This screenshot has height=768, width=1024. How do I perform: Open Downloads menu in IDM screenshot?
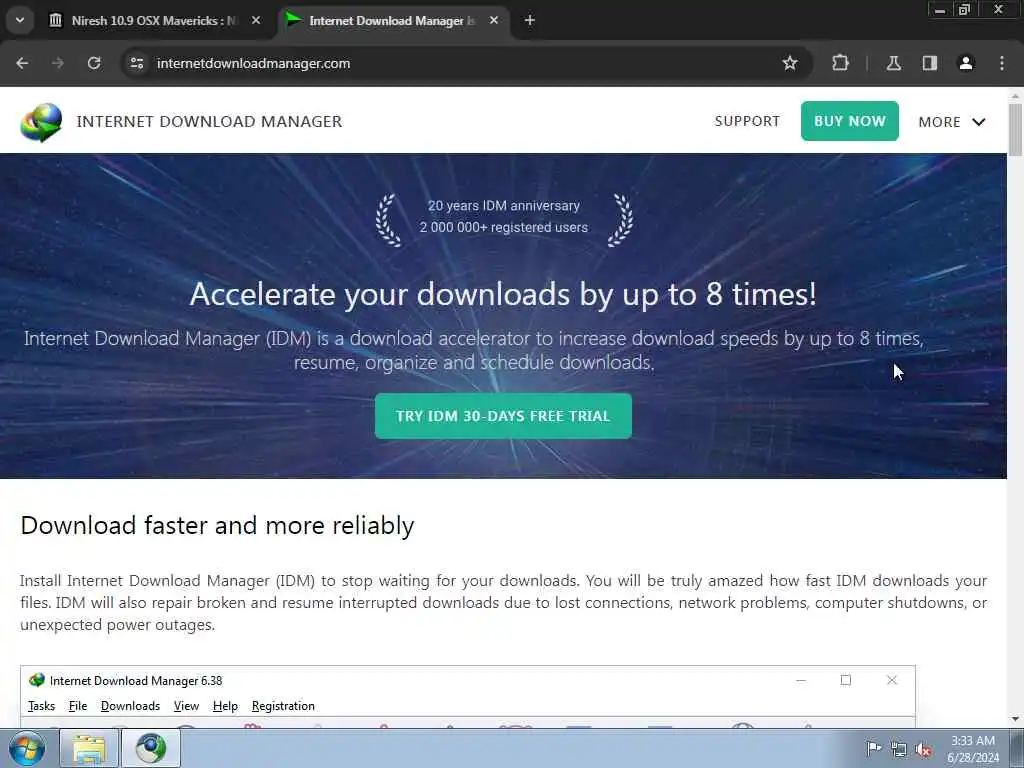coord(131,706)
